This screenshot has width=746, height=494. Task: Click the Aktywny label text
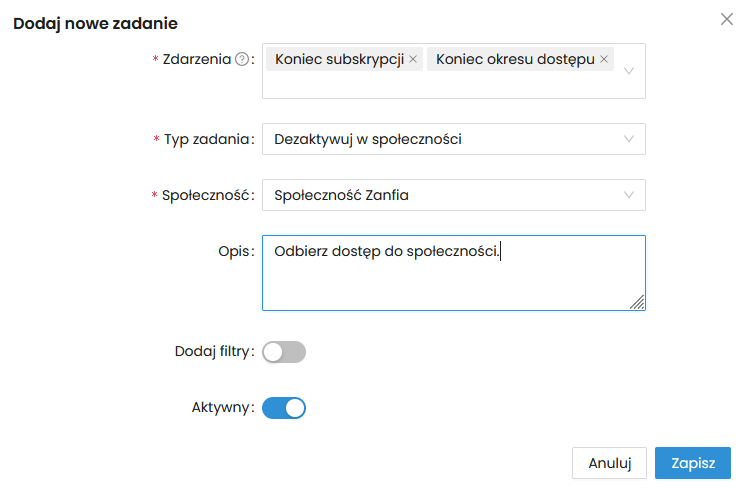(x=221, y=408)
